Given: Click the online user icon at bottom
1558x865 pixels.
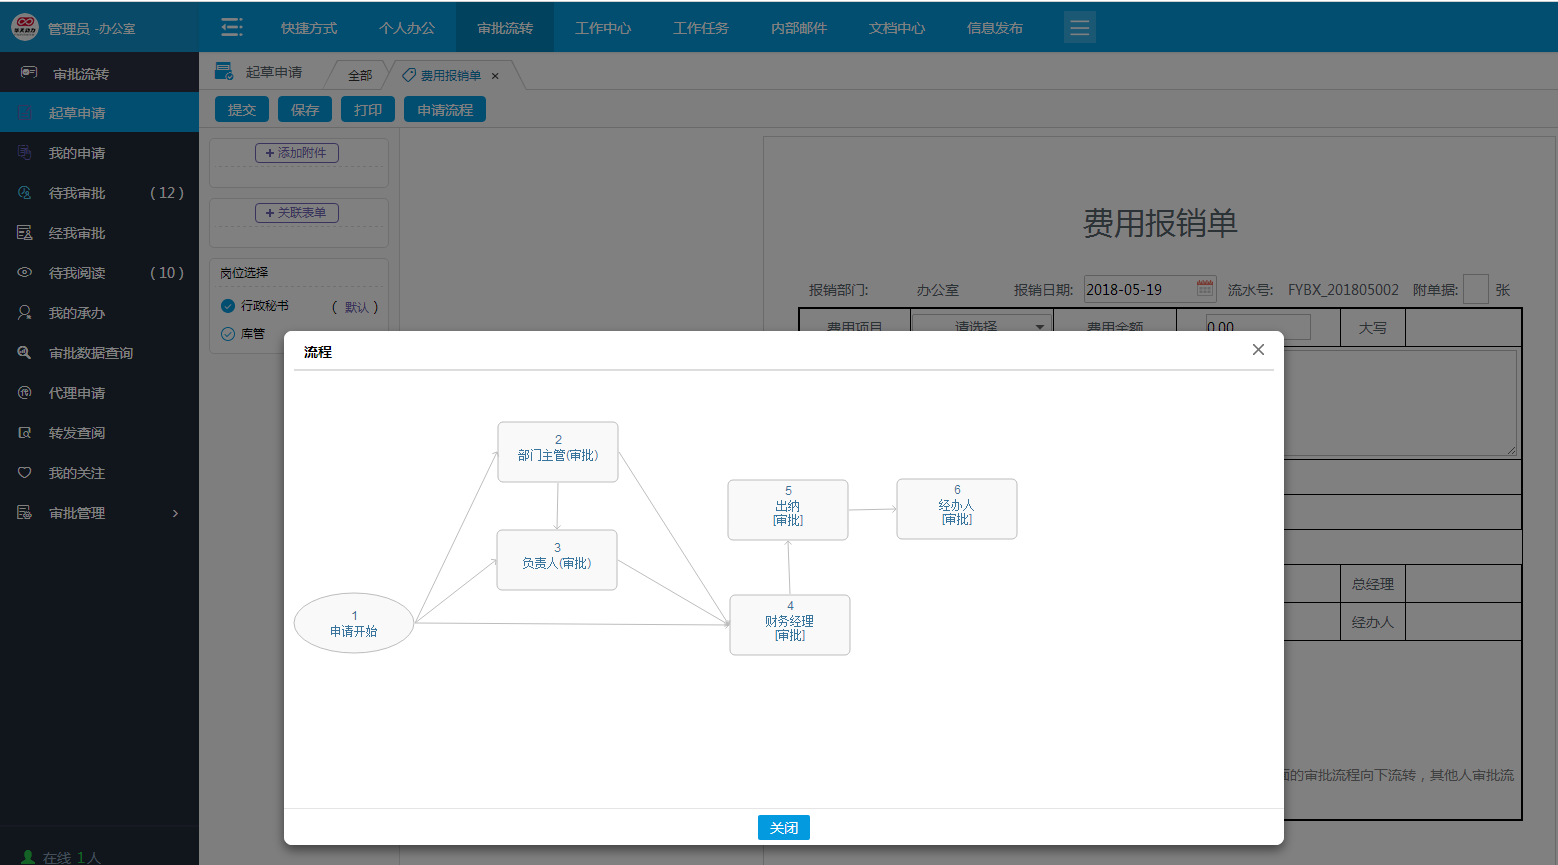Looking at the screenshot, I should [28, 857].
